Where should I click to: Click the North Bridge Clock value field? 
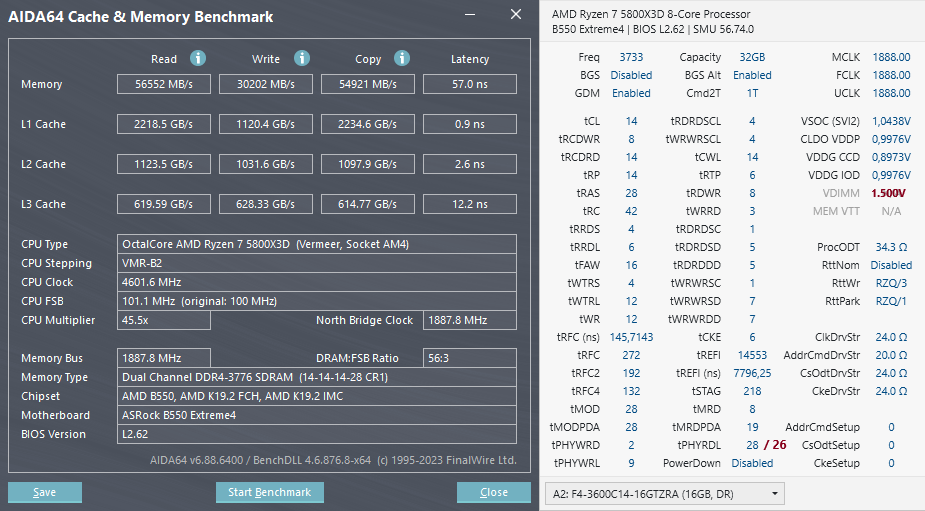pyautogui.click(x=469, y=320)
